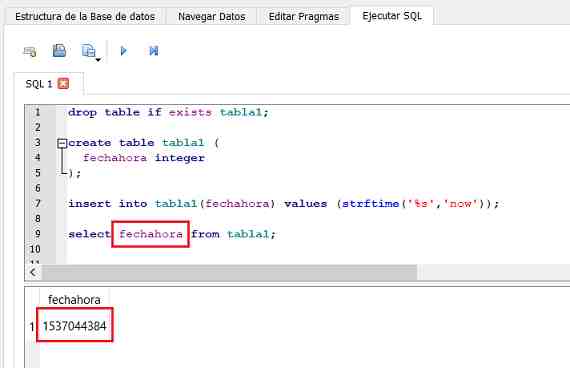Click the horizontal scrollbar left arrow
The image size is (570, 368).
point(33,272)
